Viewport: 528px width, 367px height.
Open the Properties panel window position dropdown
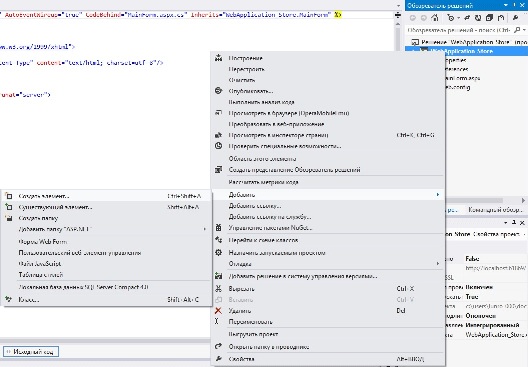click(506, 223)
